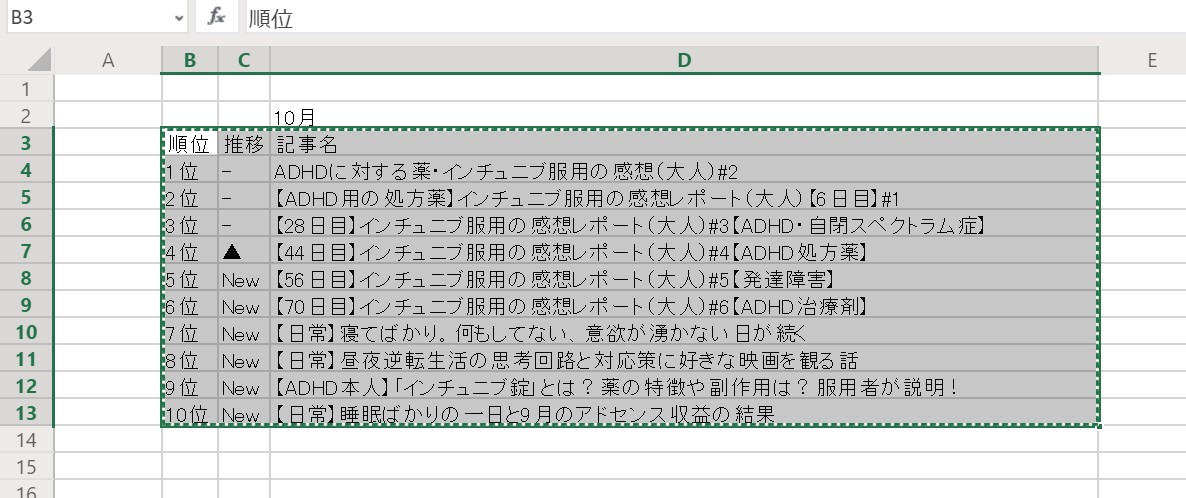Click article title 寝てばかり。何もしてない

pyautogui.click(x=684, y=332)
